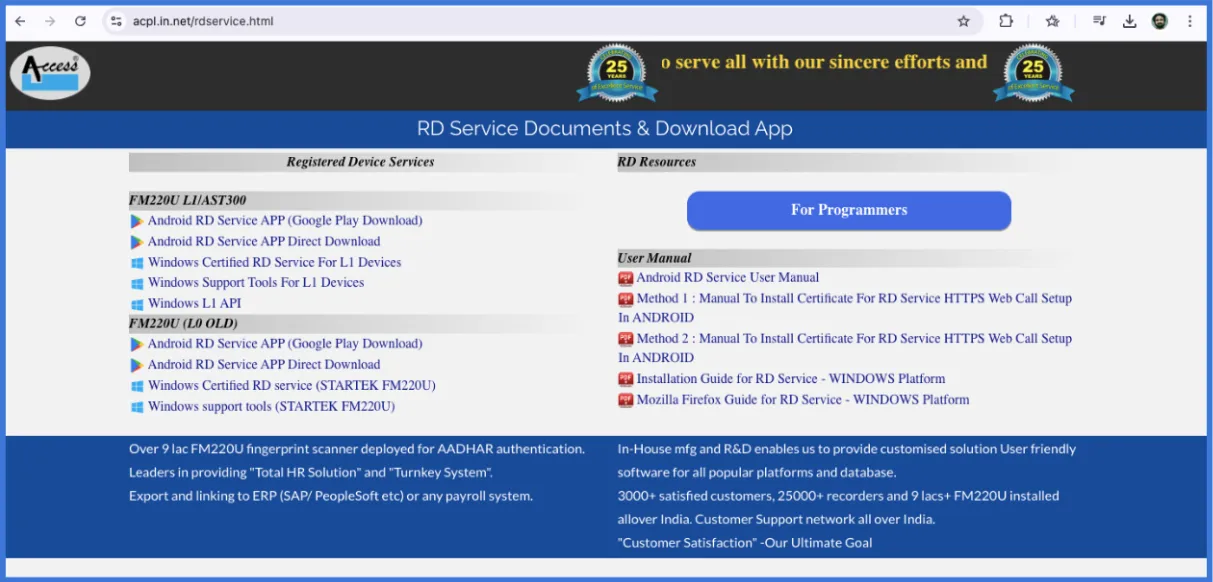Open Windows Certified RD service (STARTEK FM220U)
The height and width of the screenshot is (582, 1213).
click(x=292, y=386)
